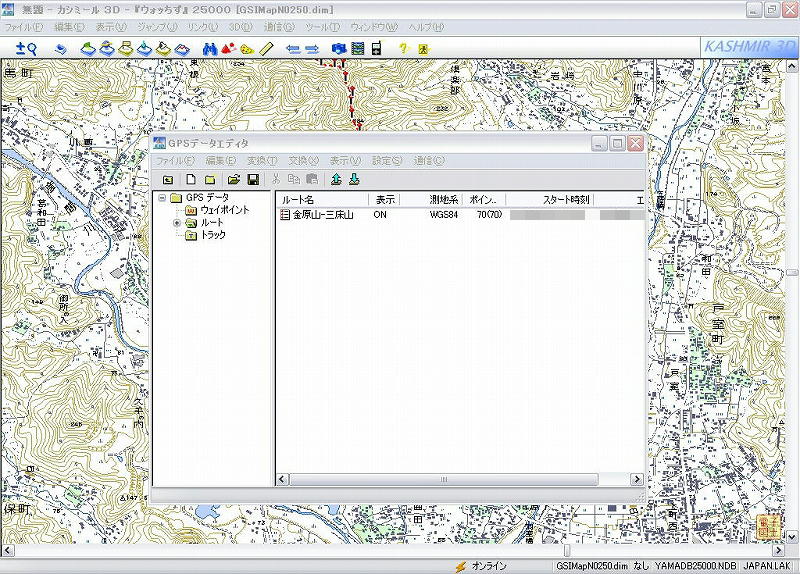Click the orange map stamp icon at bottom right
The image size is (800, 574).
(768, 526)
